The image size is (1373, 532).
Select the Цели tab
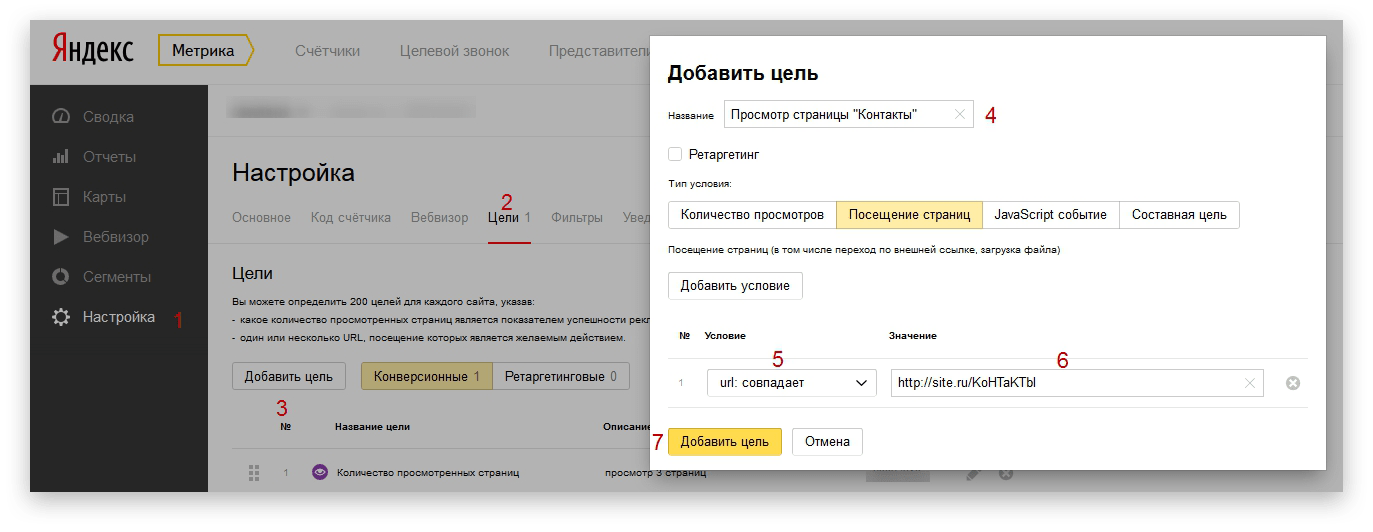click(509, 217)
